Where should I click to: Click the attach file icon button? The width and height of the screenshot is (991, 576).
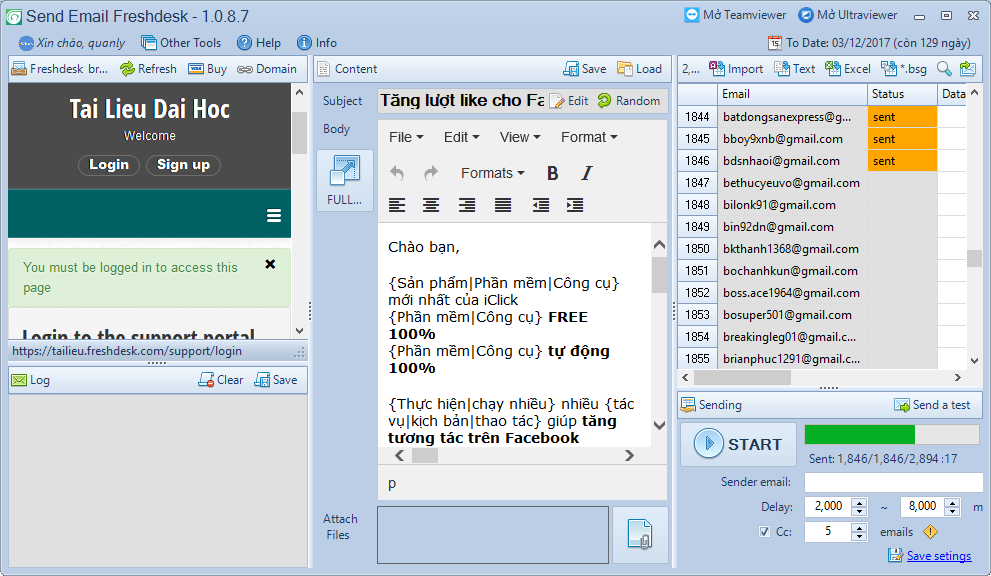point(640,534)
